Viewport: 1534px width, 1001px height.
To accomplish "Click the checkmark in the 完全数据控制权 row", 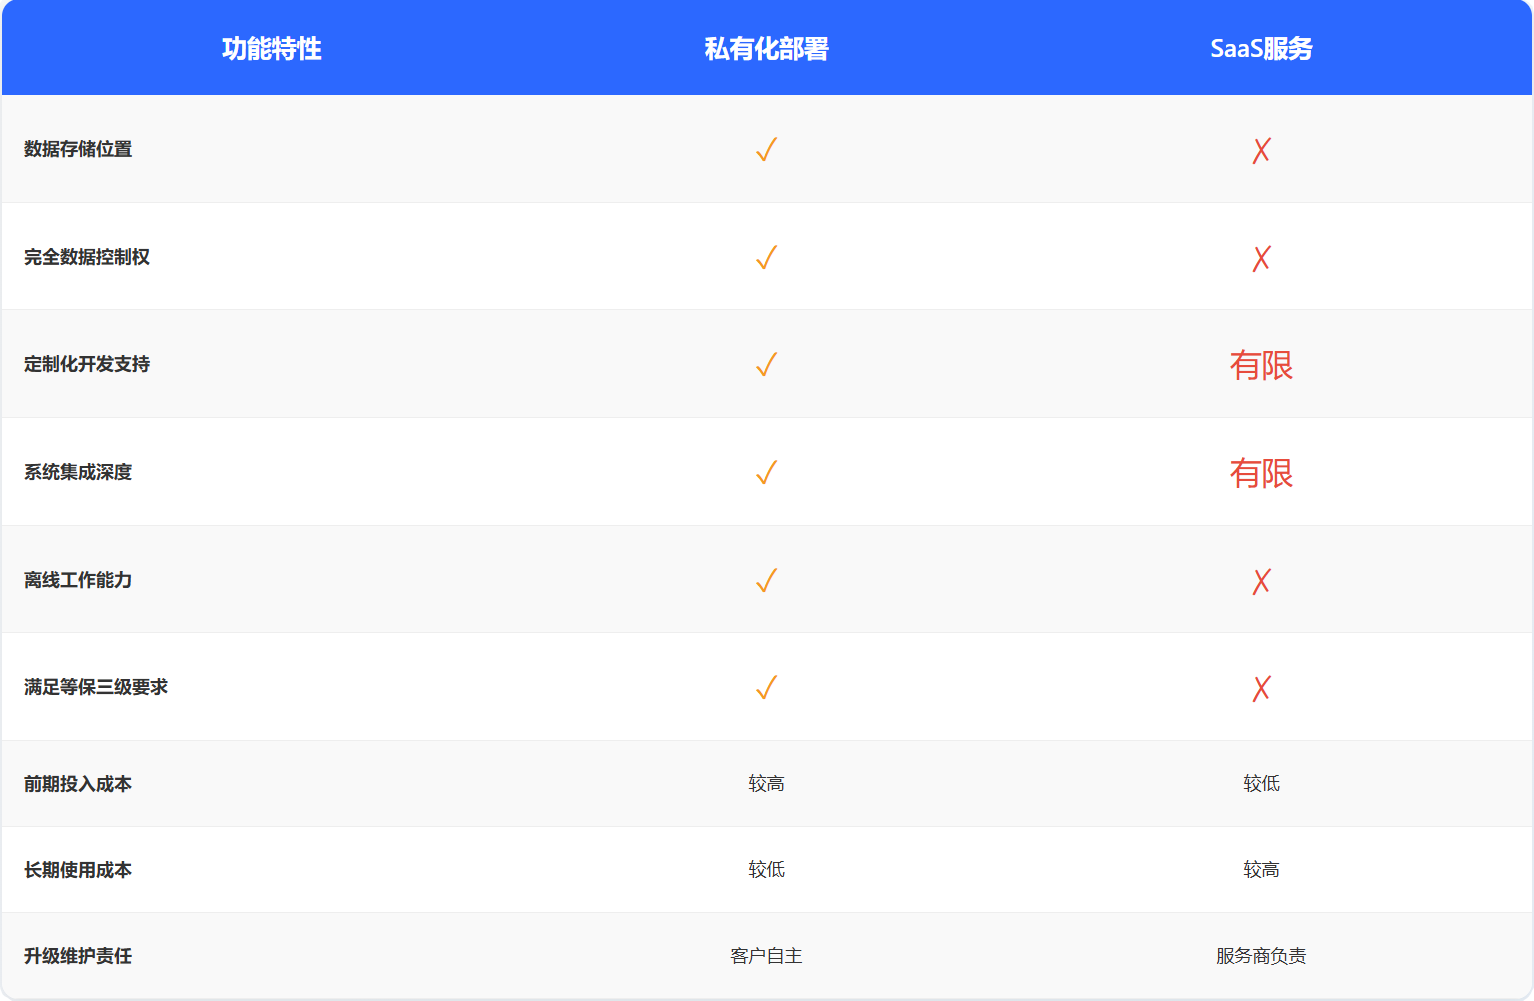I will coord(766,258).
